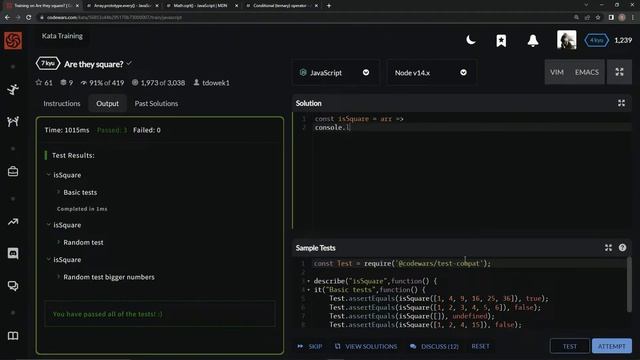The image size is (640, 360).
Task: Open the leaderboard trend sidebar icon
Action: (x=13, y=222)
